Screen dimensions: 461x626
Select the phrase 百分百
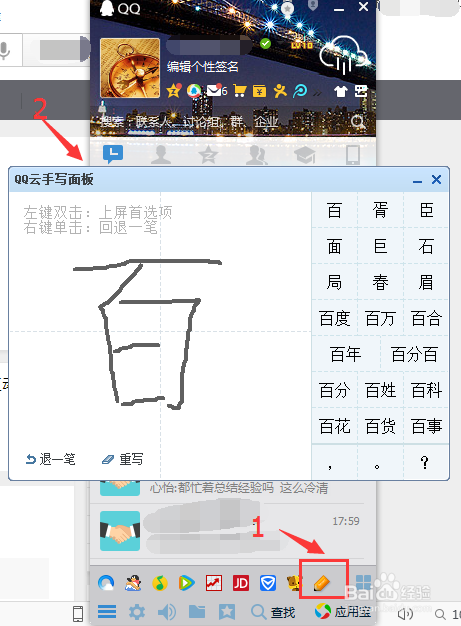(x=415, y=354)
